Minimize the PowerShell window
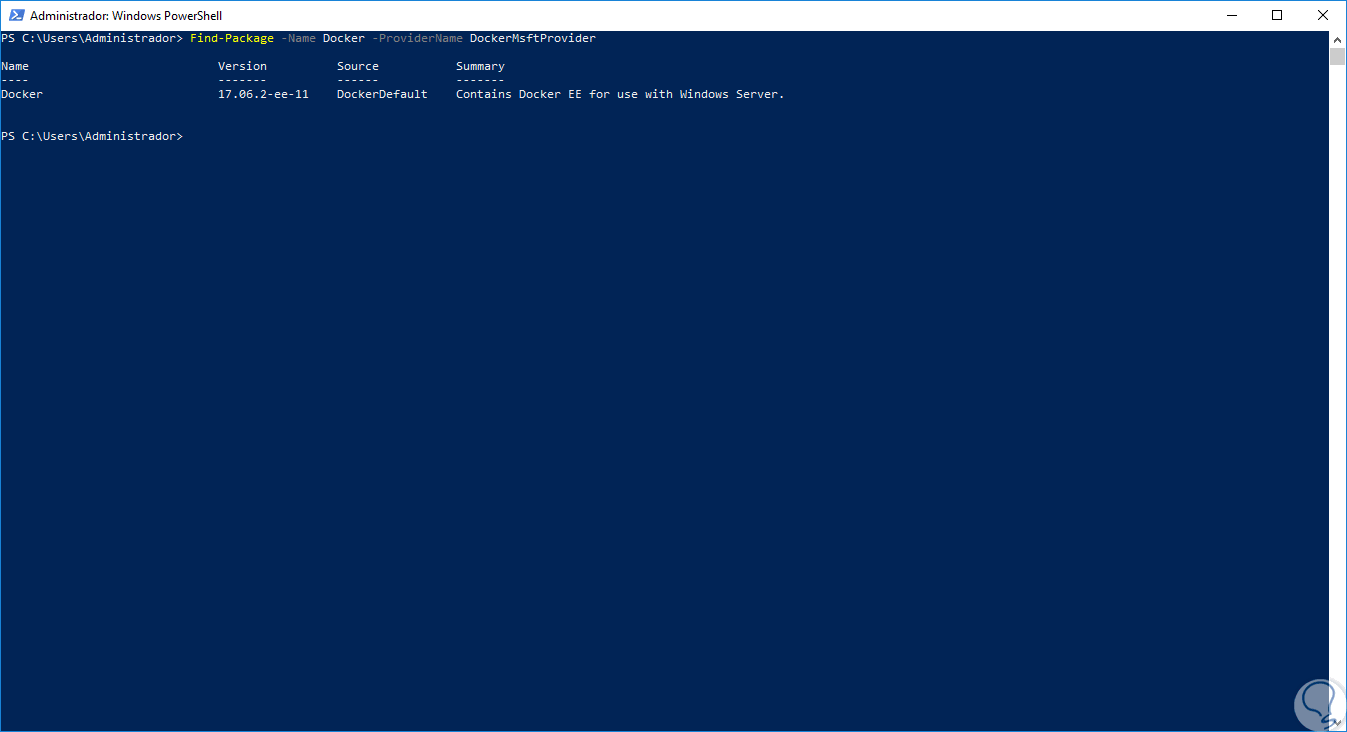 click(x=1231, y=15)
